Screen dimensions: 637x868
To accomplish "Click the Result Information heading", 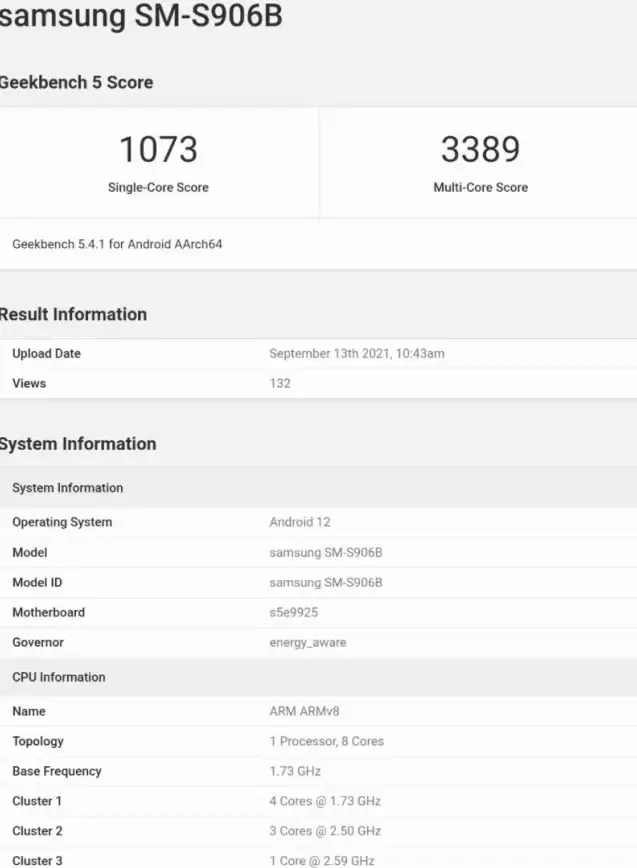I will 74,314.
